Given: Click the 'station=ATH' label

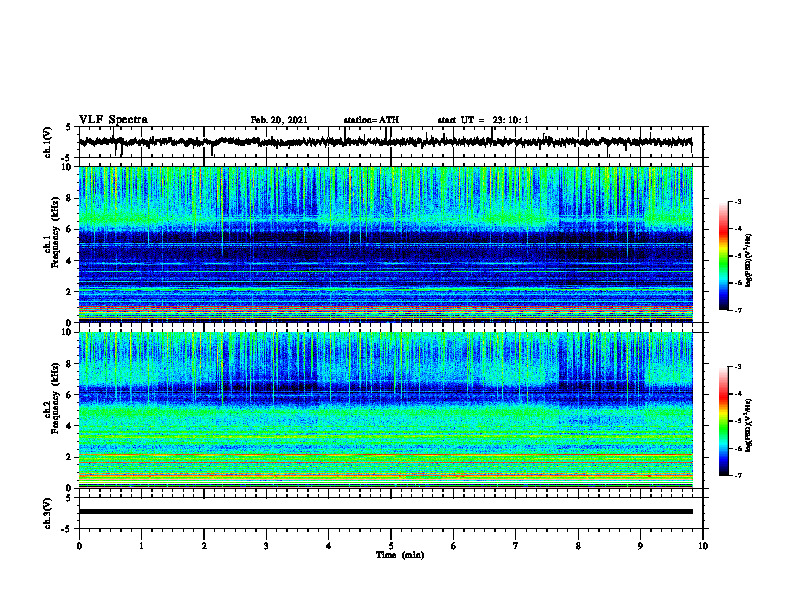Looking at the screenshot, I should pos(371,120).
